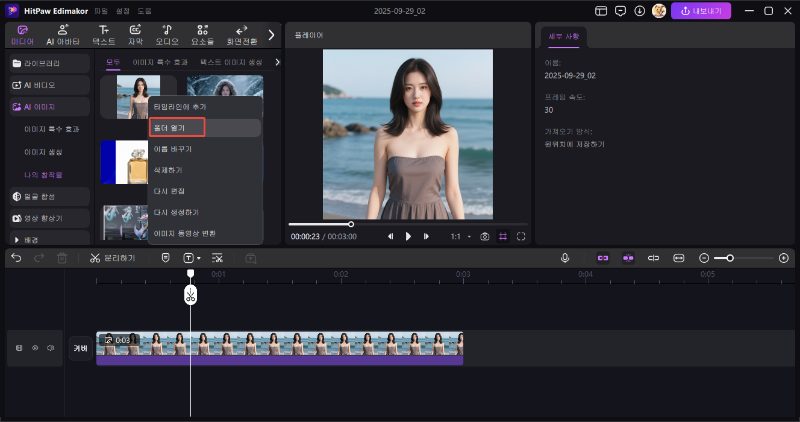
Task: Open the 설정 (Settings) menu
Action: (x=122, y=11)
